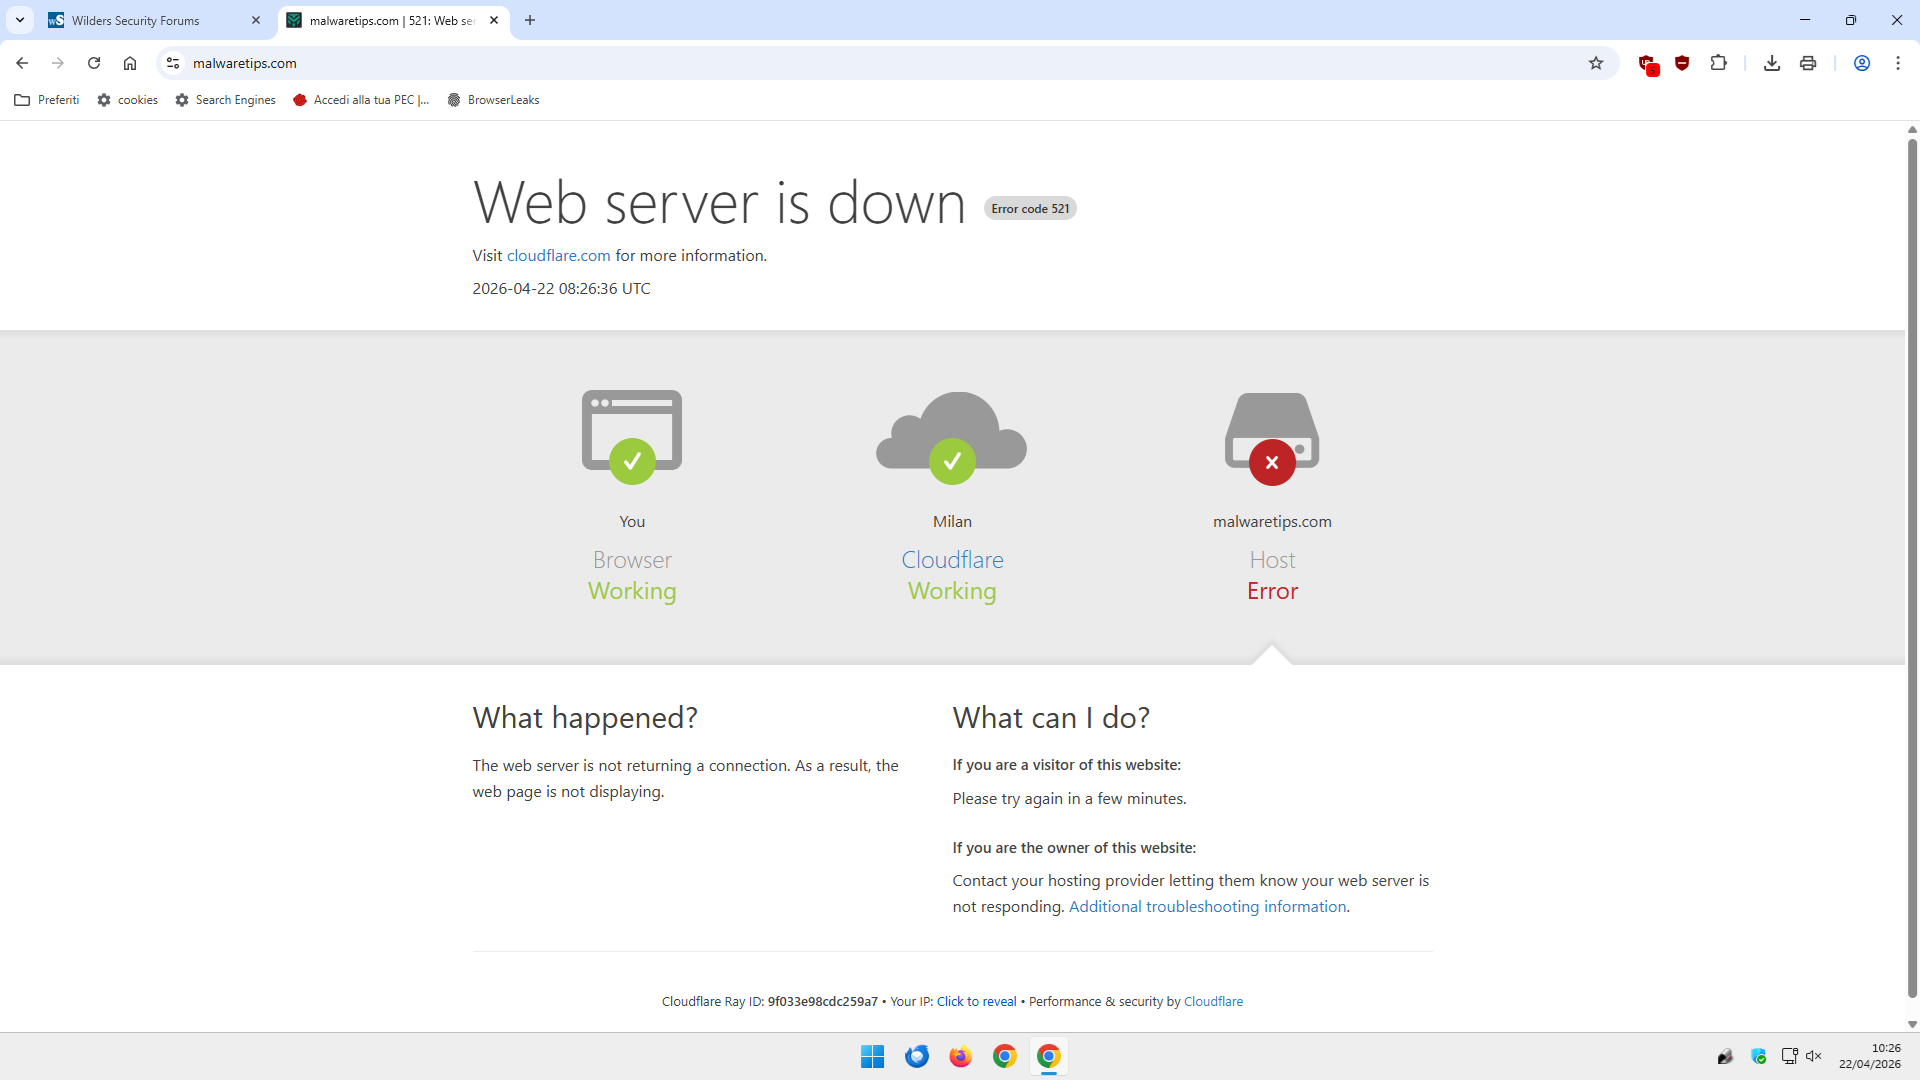Reload the malwaretips.com page

(94, 63)
